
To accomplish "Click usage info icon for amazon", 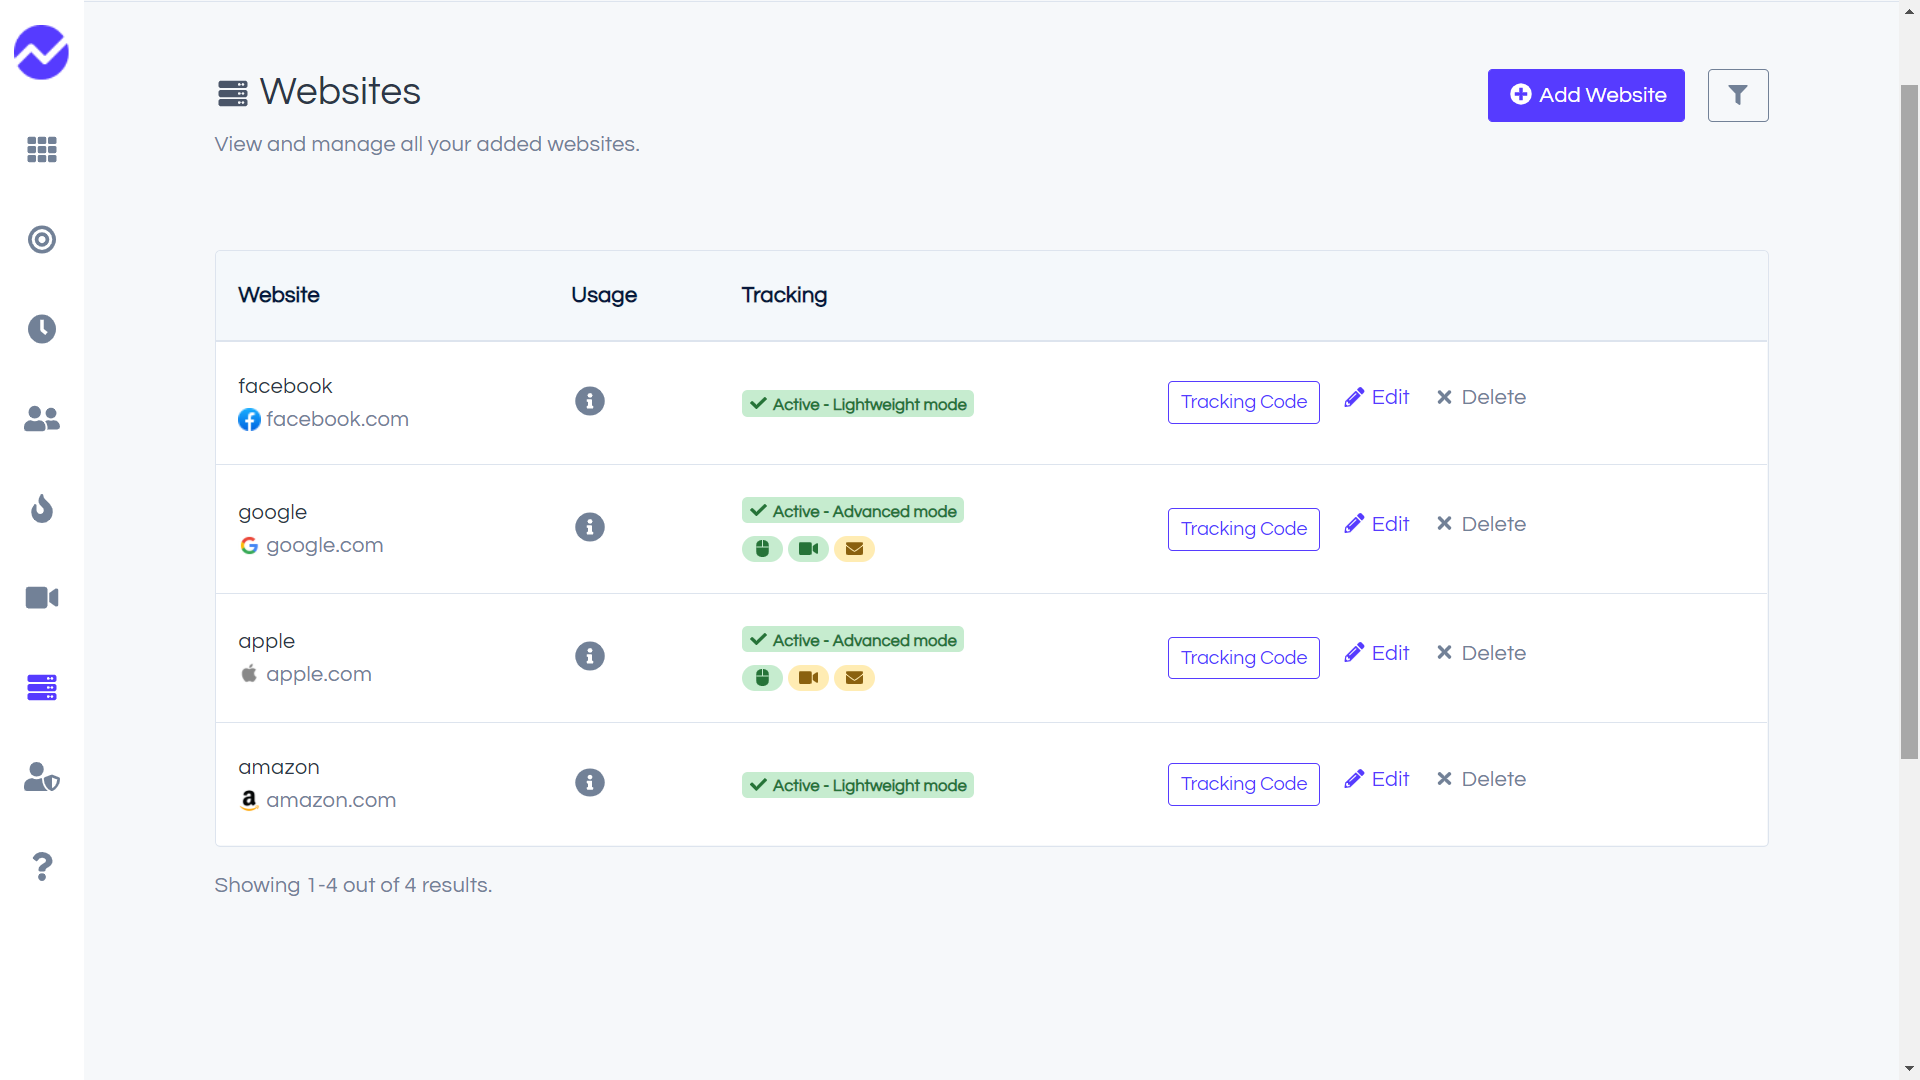I will coord(589,782).
